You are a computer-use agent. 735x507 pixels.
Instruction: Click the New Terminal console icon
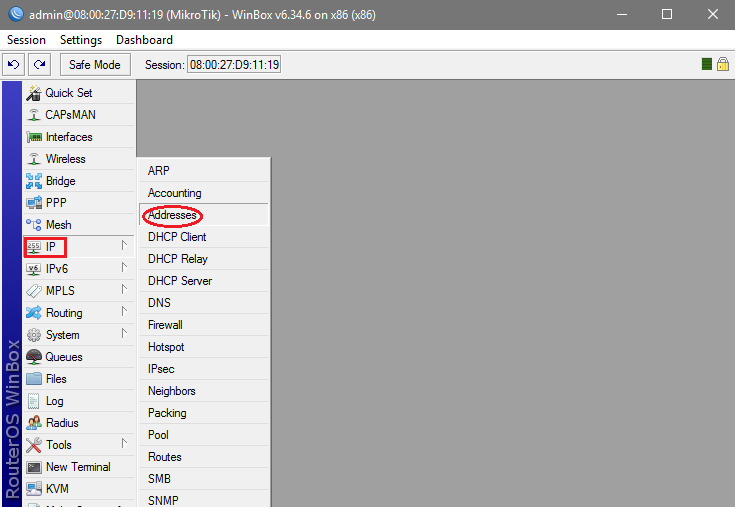[34, 467]
